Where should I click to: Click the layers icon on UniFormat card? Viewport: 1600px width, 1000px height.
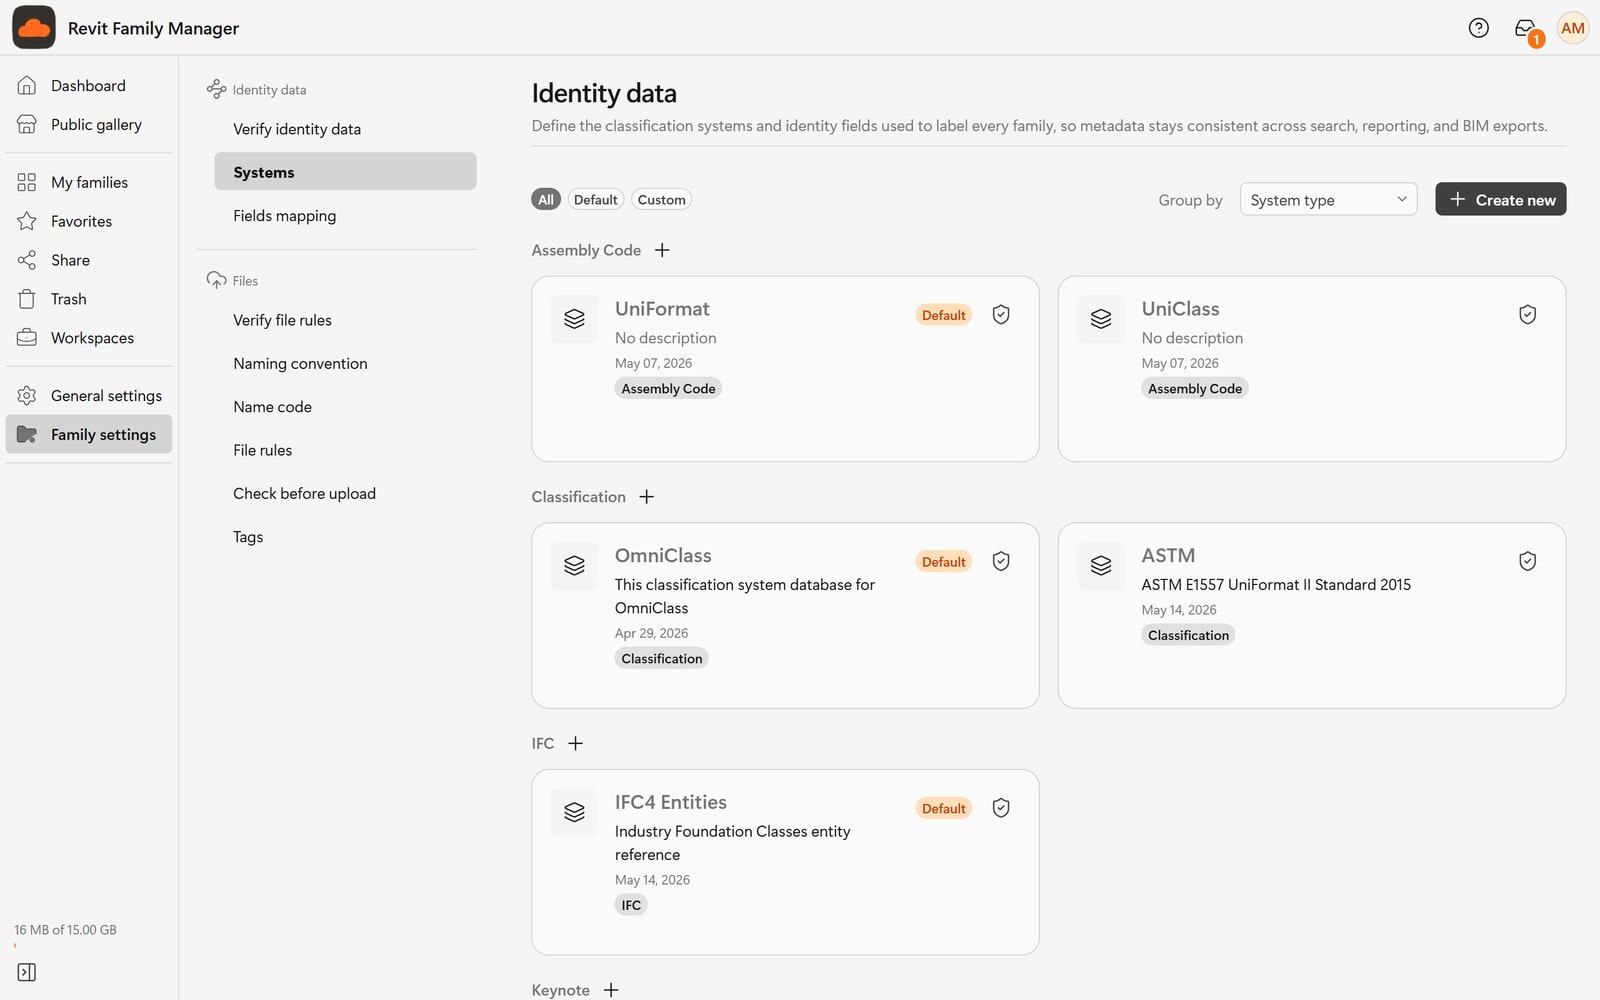(x=574, y=319)
